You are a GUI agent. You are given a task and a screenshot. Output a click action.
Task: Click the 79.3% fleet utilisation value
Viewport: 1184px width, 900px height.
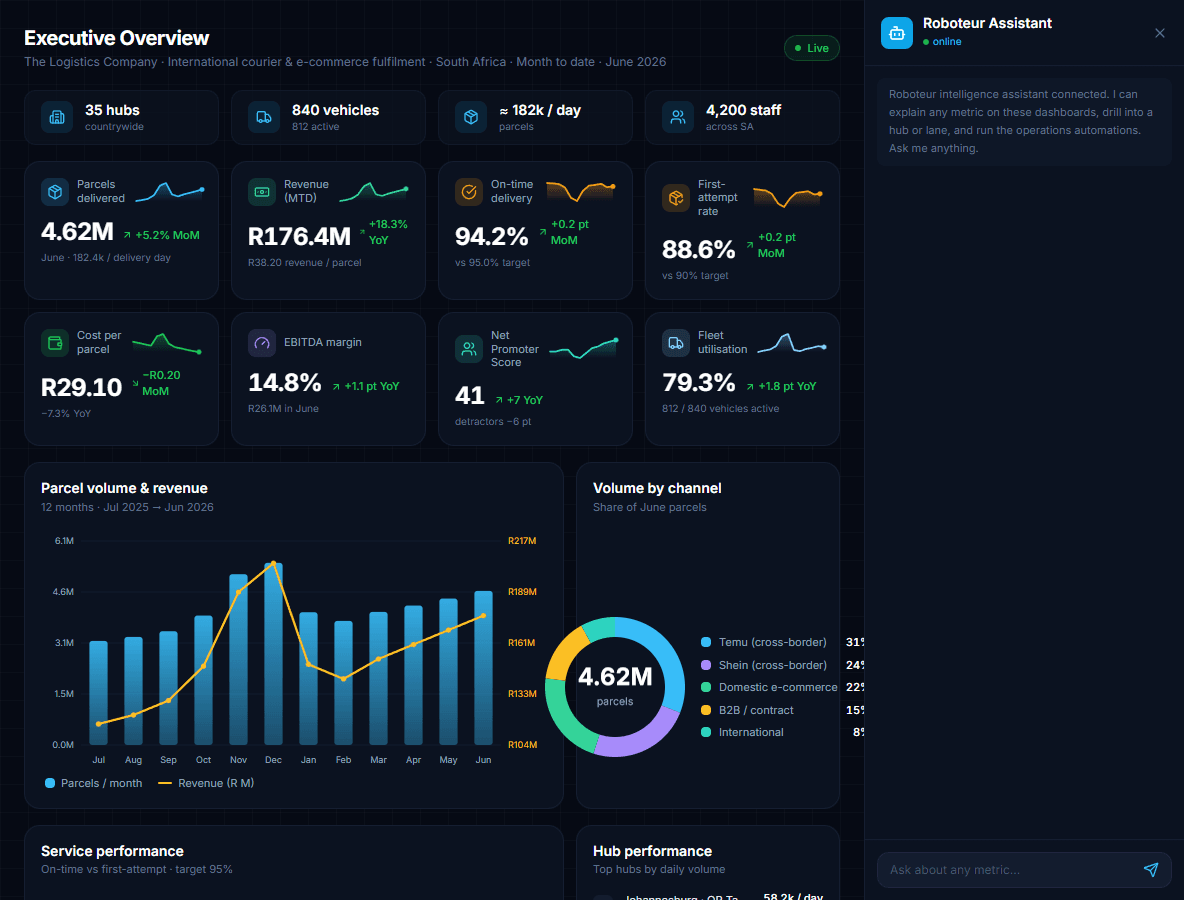coord(698,383)
